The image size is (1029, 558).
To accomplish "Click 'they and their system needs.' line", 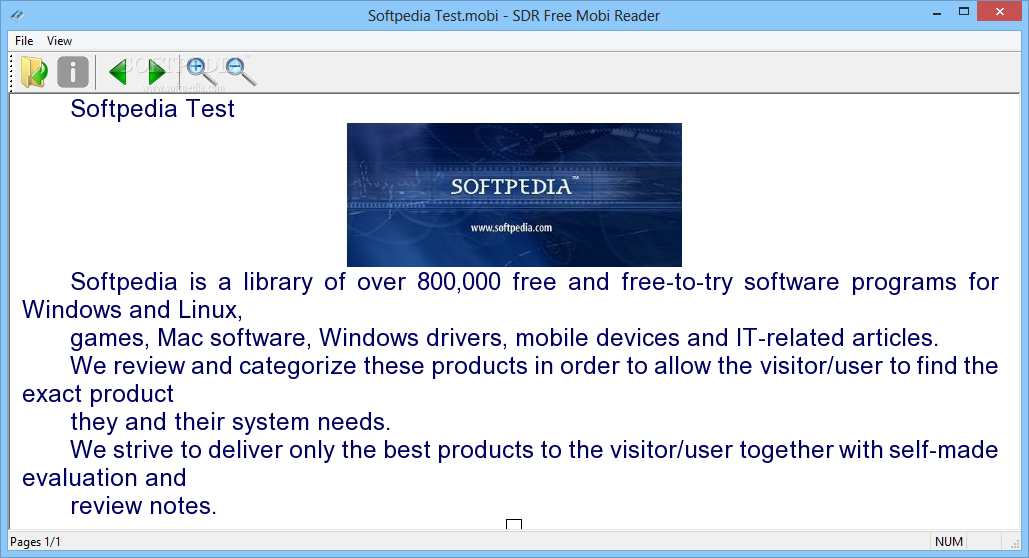I will coord(230,421).
